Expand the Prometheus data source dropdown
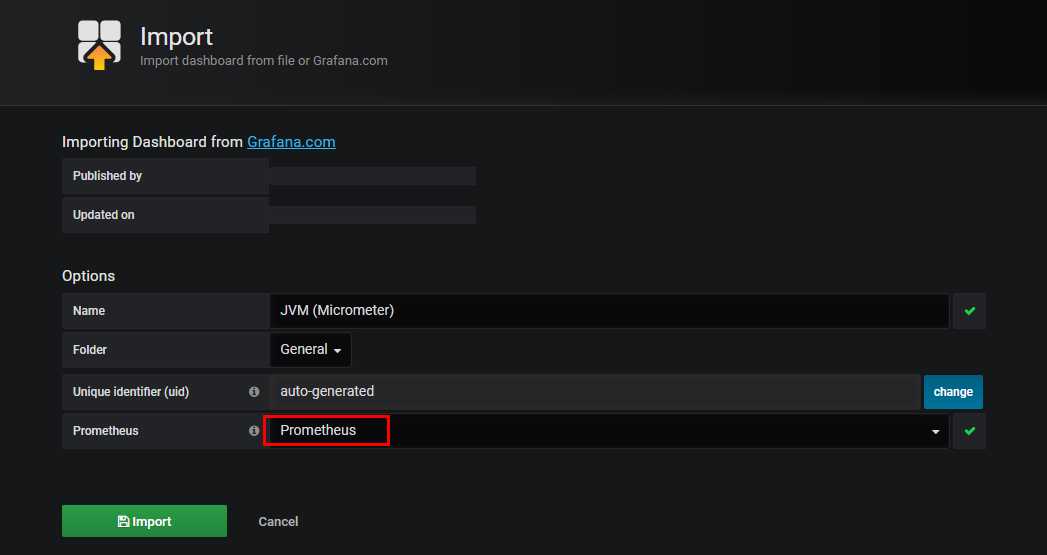Screen dimensions: 1047x555 [609, 431]
